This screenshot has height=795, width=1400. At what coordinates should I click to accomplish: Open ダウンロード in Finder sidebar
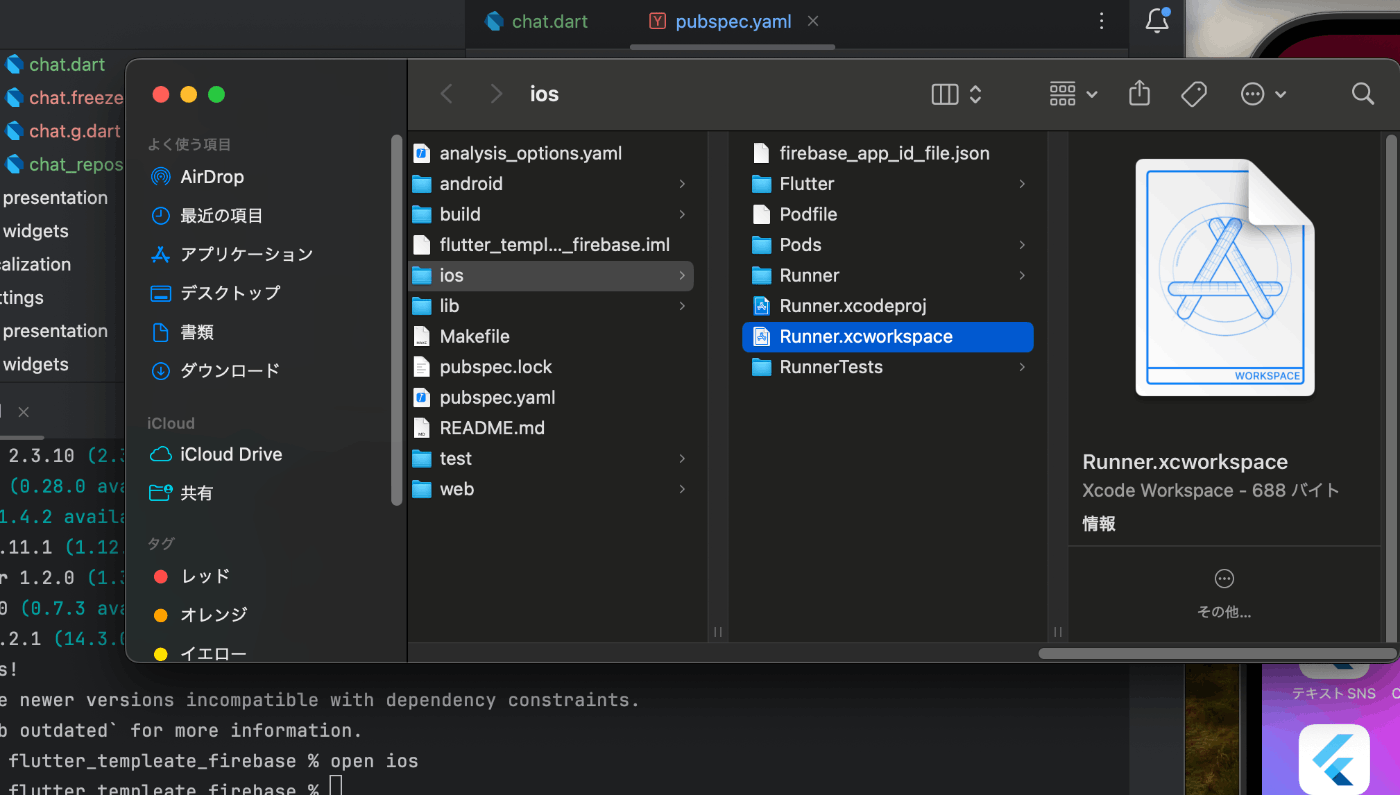214,371
